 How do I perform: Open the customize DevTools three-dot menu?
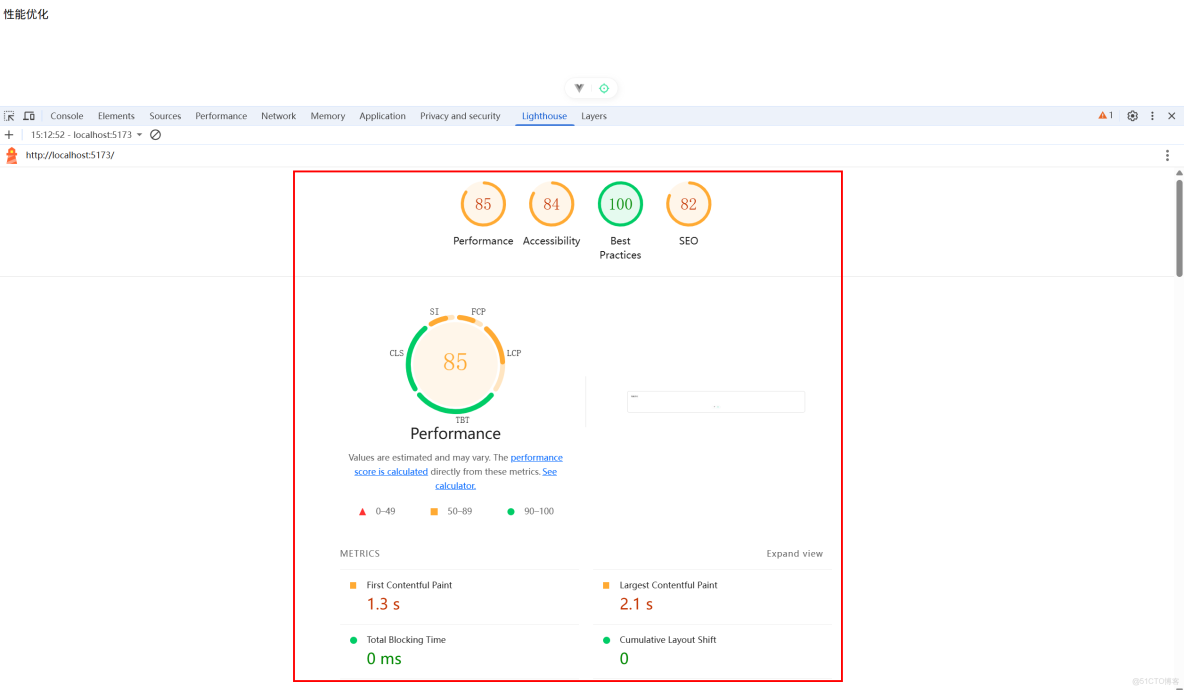(x=1152, y=116)
